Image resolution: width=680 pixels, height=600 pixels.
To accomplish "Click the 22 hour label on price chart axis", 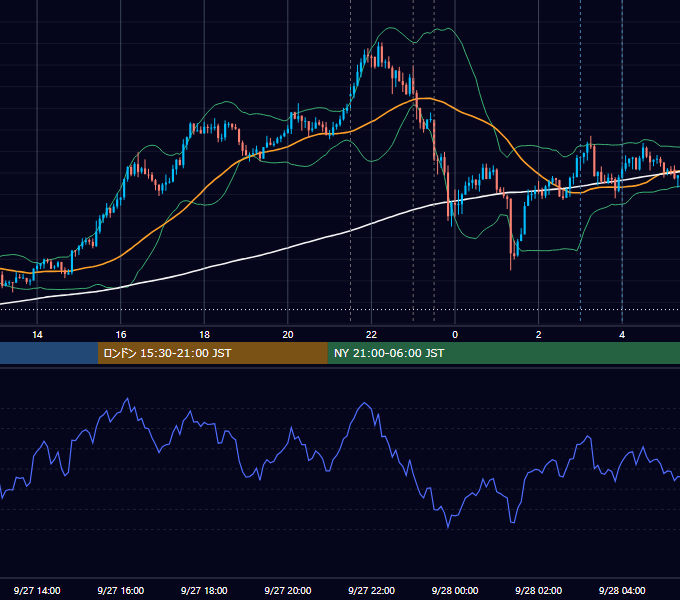I will 371,335.
